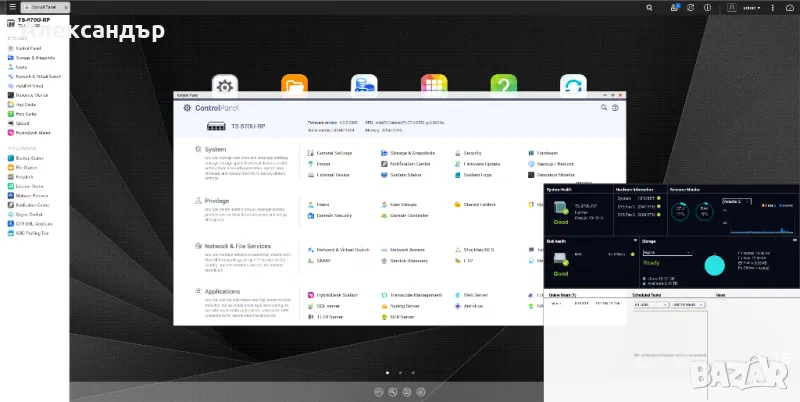Select Network & File Services category heading
The height and width of the screenshot is (402, 800).
coord(238,246)
